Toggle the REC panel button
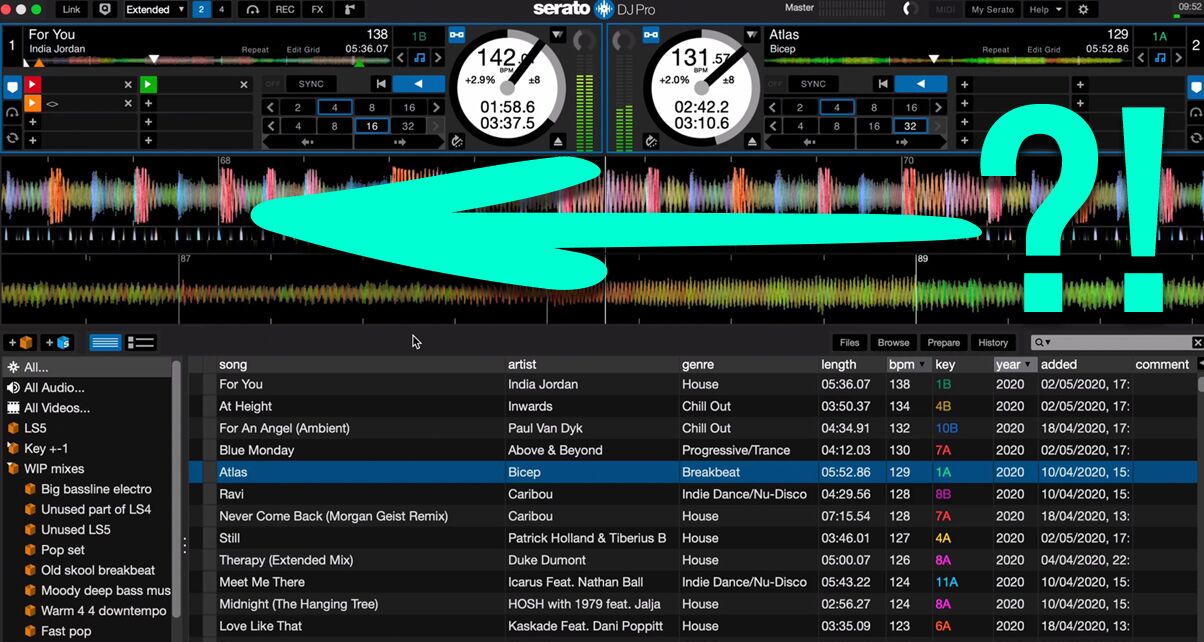 coord(285,9)
